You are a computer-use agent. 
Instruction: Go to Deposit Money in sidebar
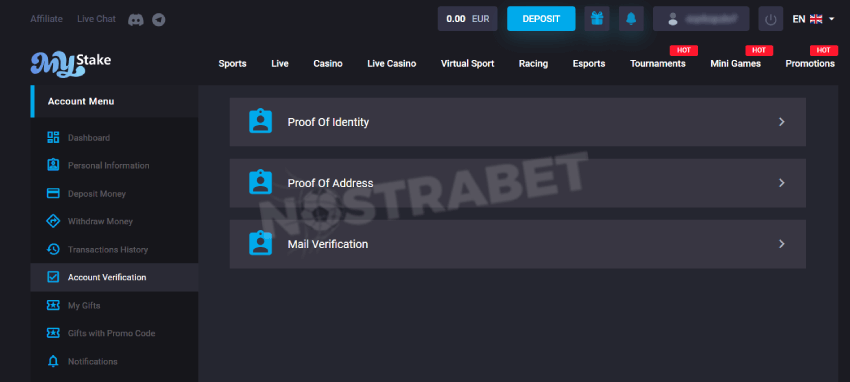(x=96, y=194)
